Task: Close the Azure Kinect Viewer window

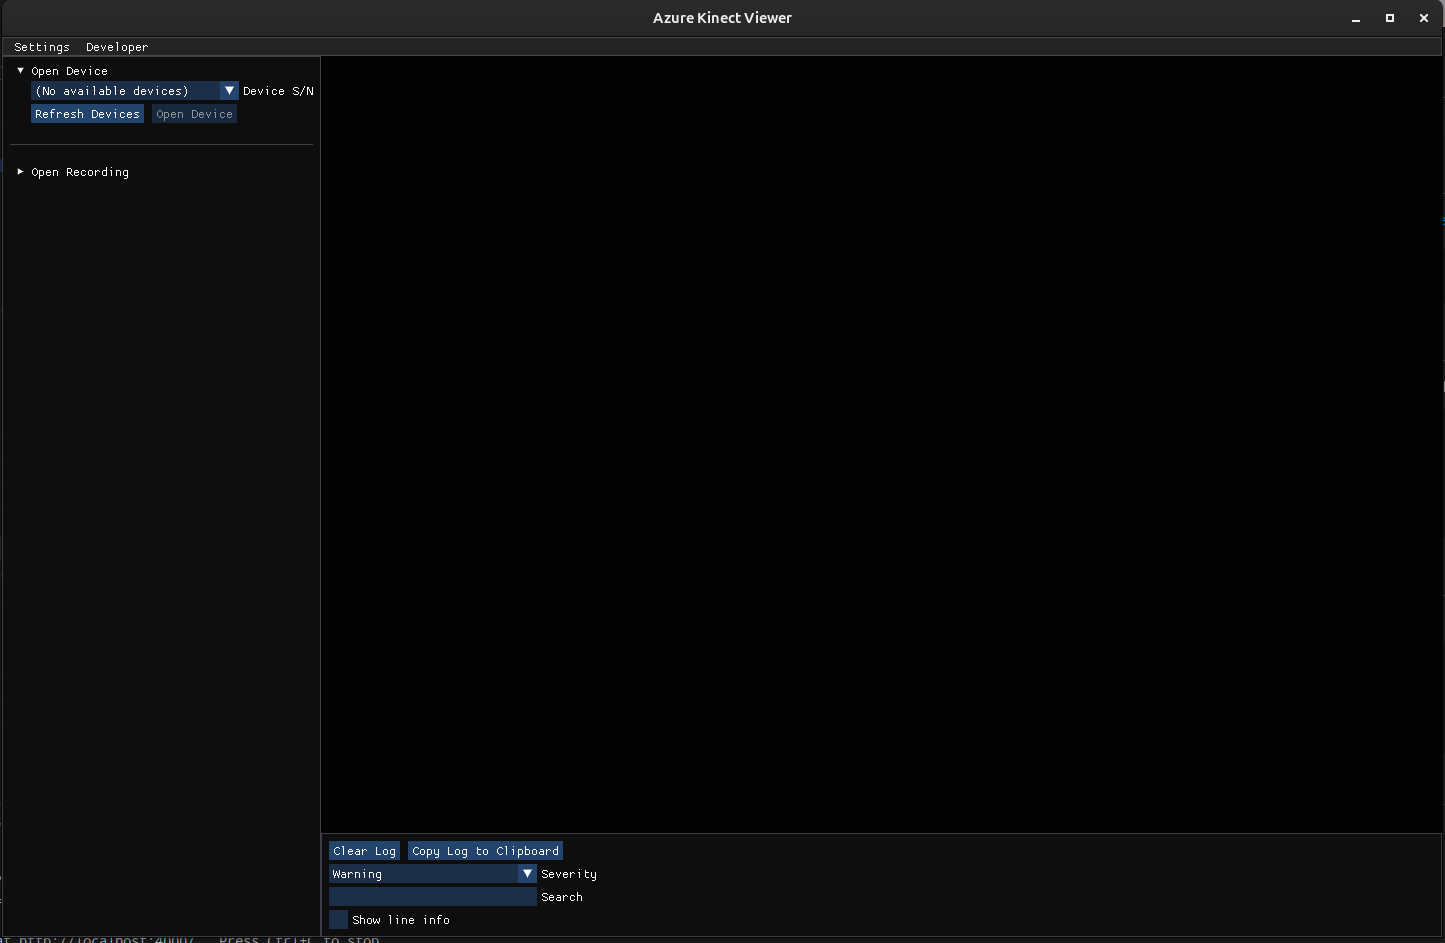Action: click(x=1424, y=18)
